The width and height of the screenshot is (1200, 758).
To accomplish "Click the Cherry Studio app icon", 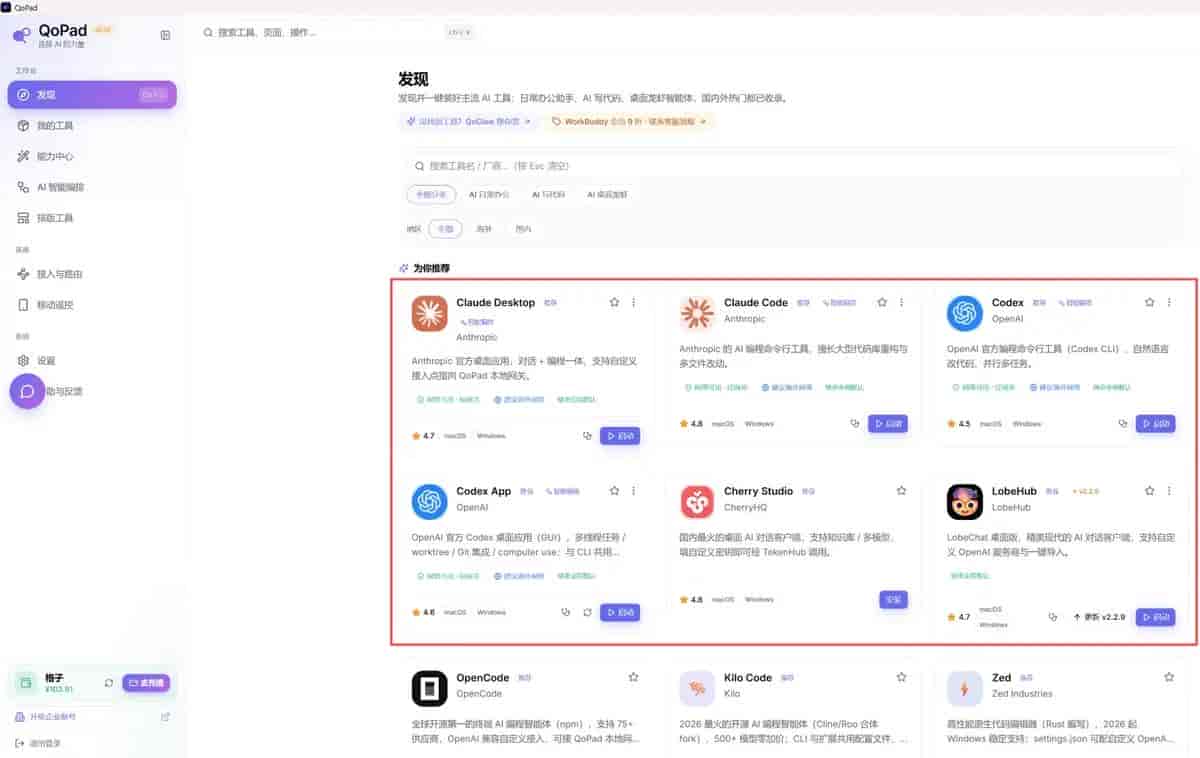I will click(x=697, y=502).
